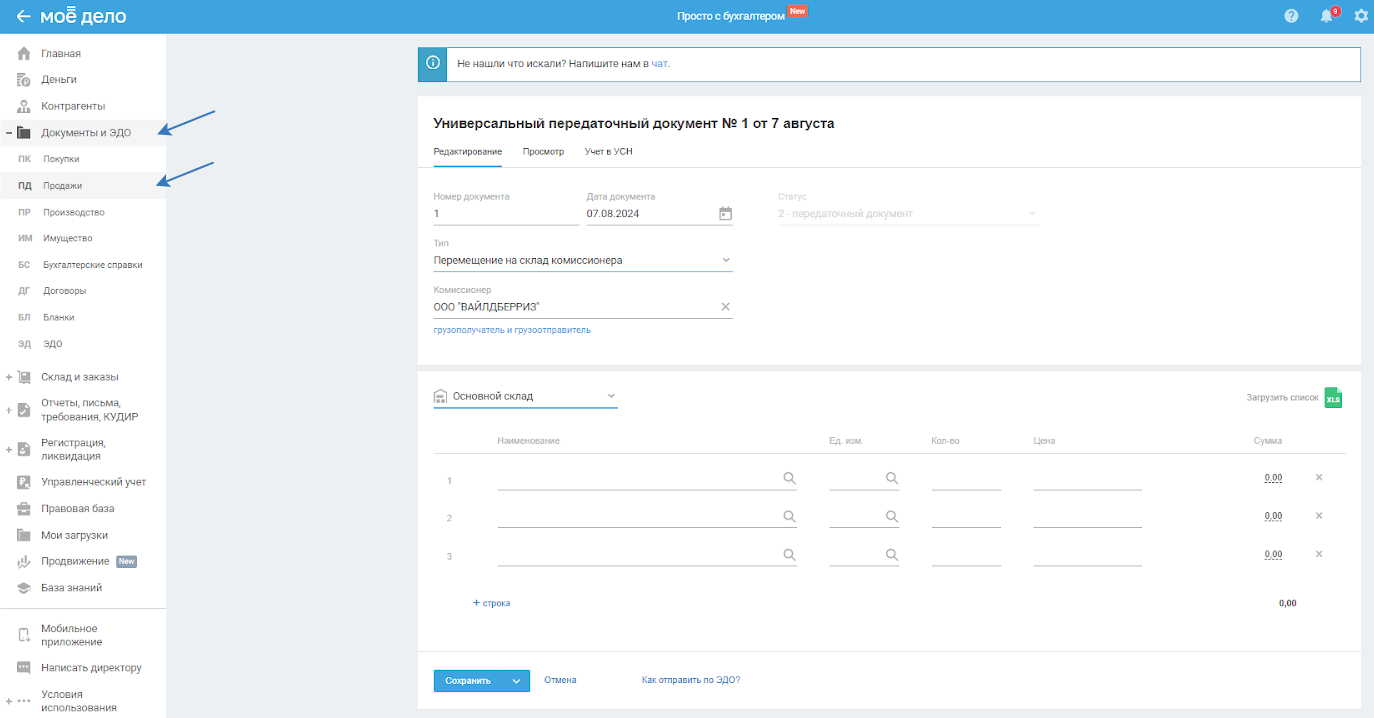1374x718 pixels.
Task: Open the Сохранить button dropdown arrow
Action: pos(516,681)
